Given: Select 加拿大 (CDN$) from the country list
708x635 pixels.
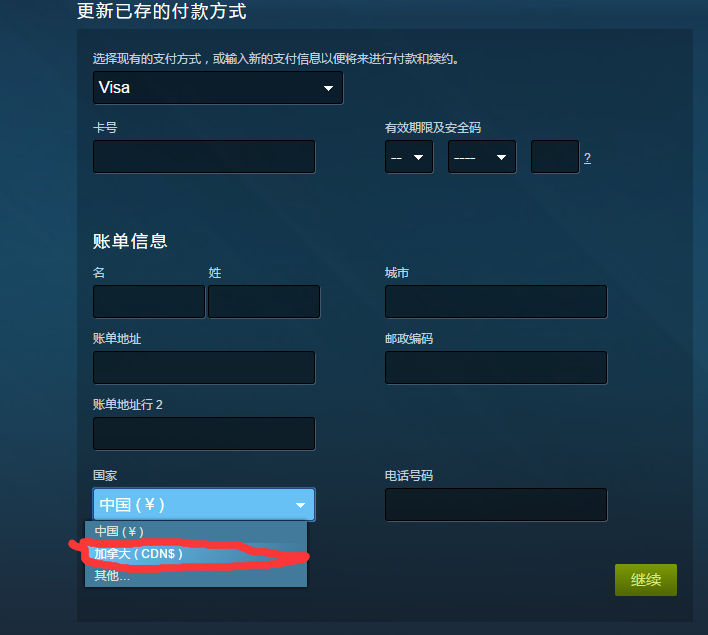Looking at the screenshot, I should pos(196,554).
